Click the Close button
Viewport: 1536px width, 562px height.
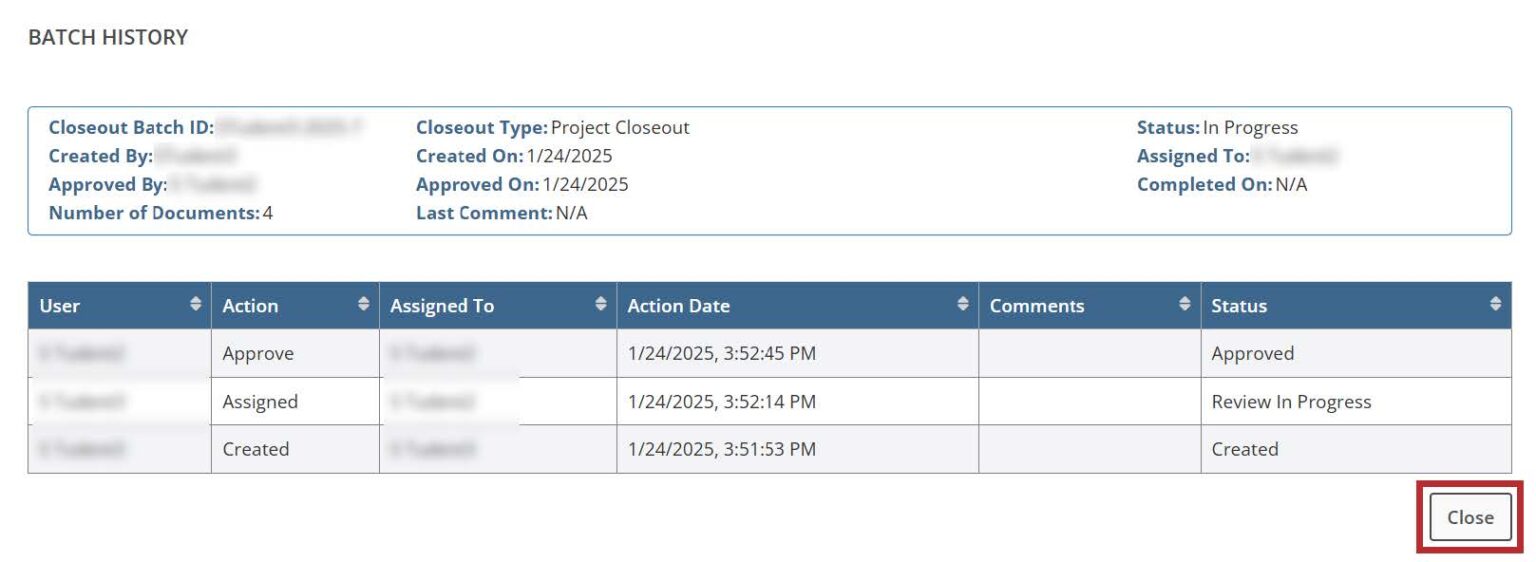point(1469,517)
